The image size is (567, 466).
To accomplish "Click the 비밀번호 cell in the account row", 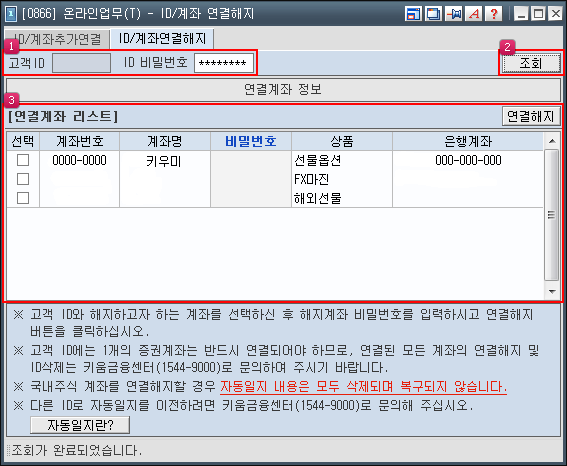I will click(x=251, y=179).
